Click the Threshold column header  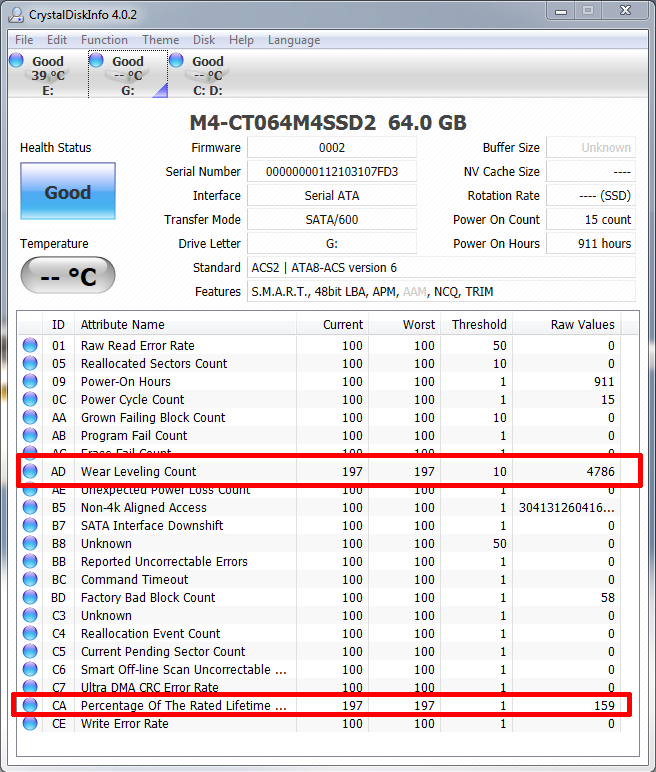[476, 325]
